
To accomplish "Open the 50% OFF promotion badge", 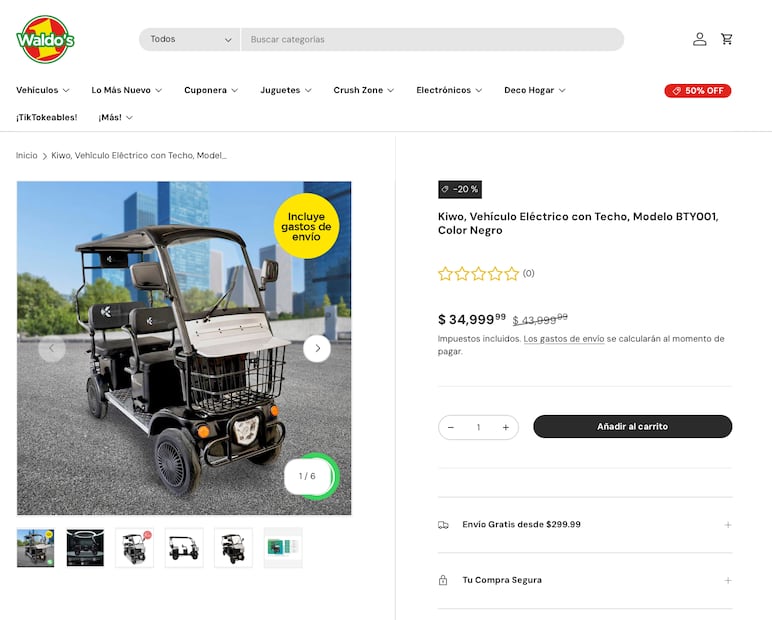I will pos(698,90).
